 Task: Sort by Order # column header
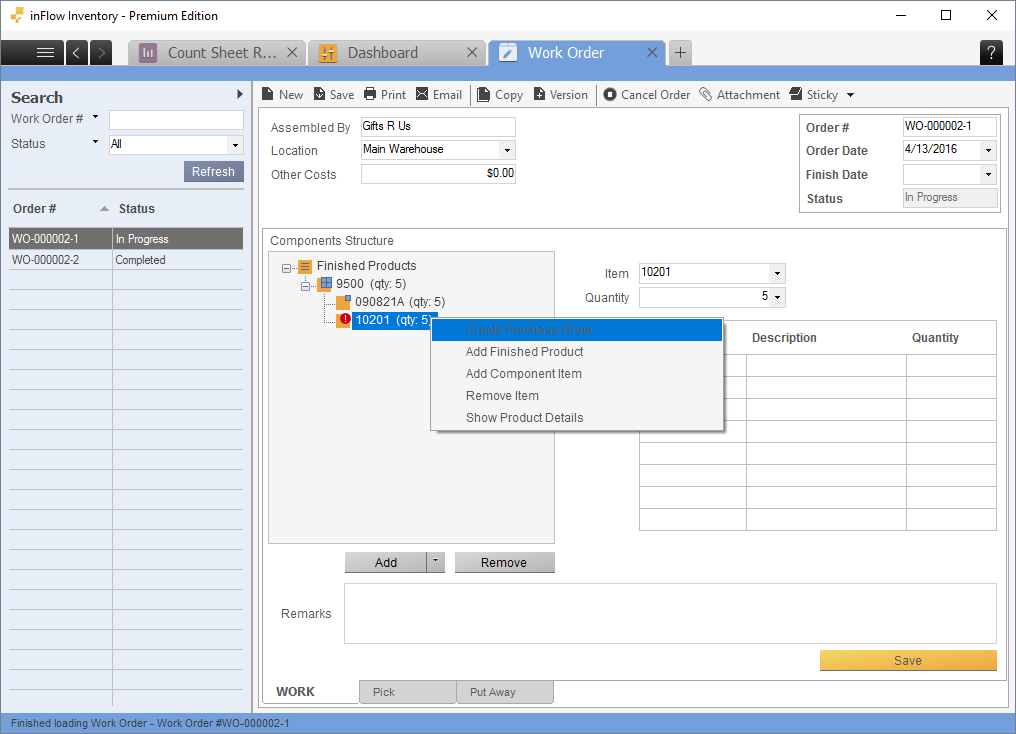[60, 209]
